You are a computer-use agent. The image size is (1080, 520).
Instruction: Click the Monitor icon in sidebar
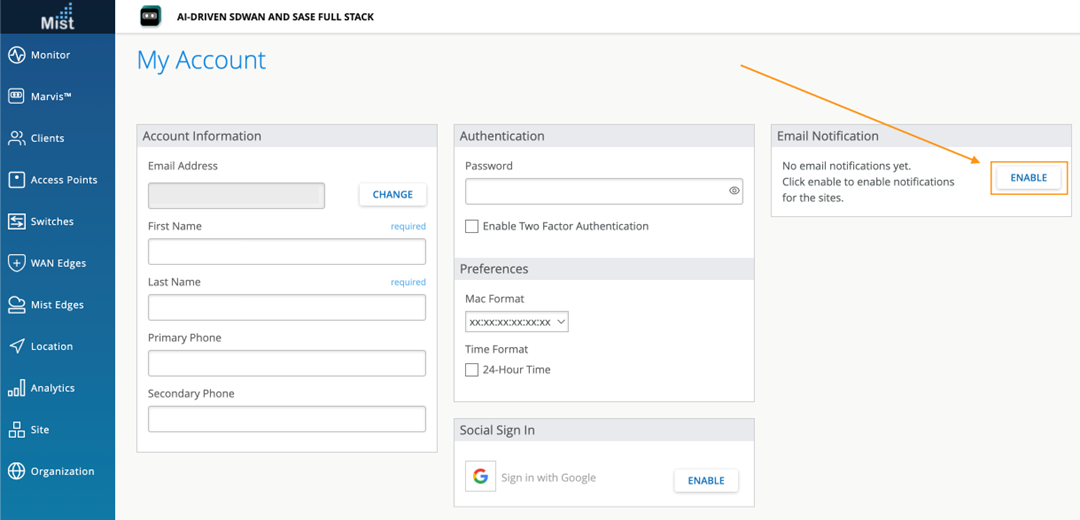tap(16, 55)
